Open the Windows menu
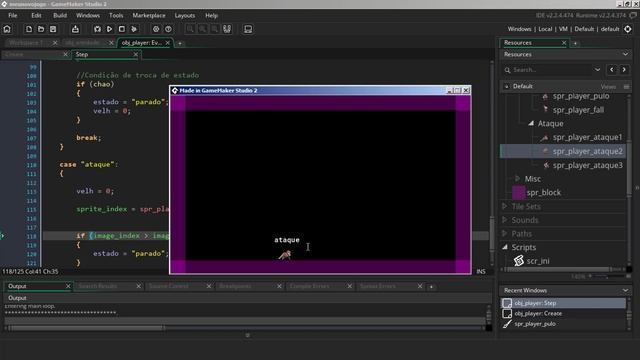The width and height of the screenshot is (640, 360). coord(88,15)
